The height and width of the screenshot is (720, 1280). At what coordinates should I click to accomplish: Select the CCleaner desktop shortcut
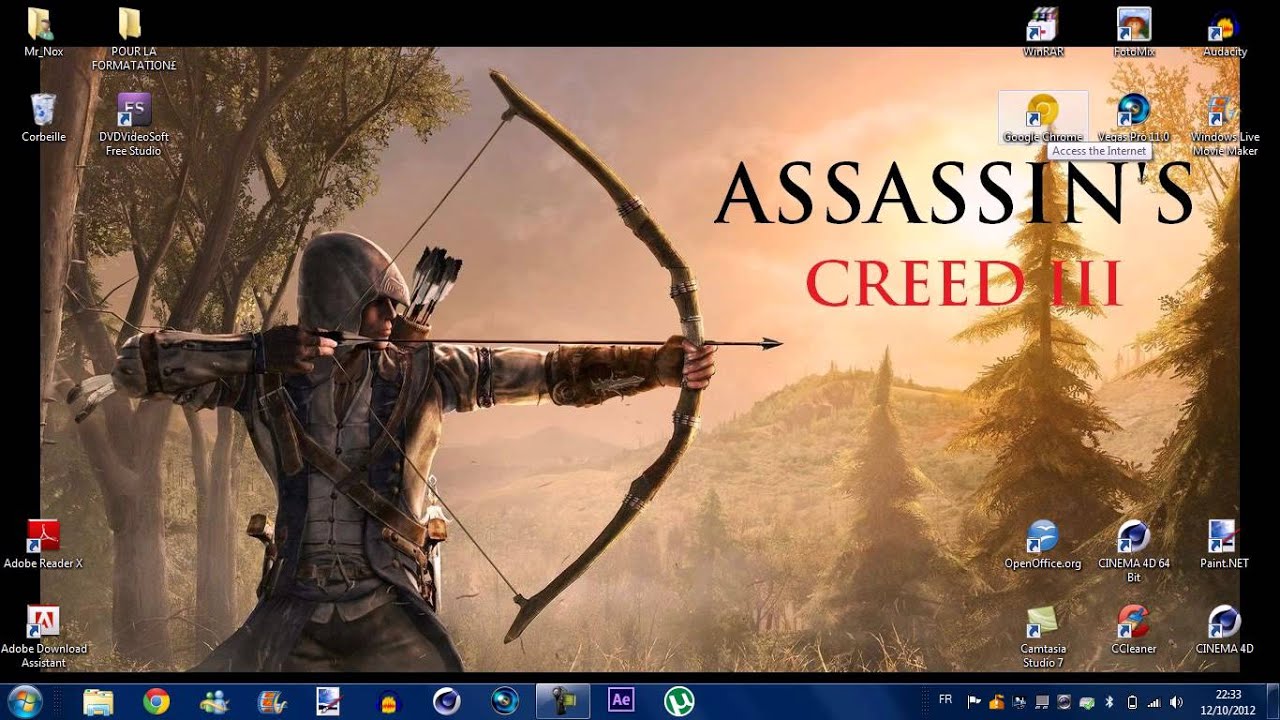pos(1133,630)
